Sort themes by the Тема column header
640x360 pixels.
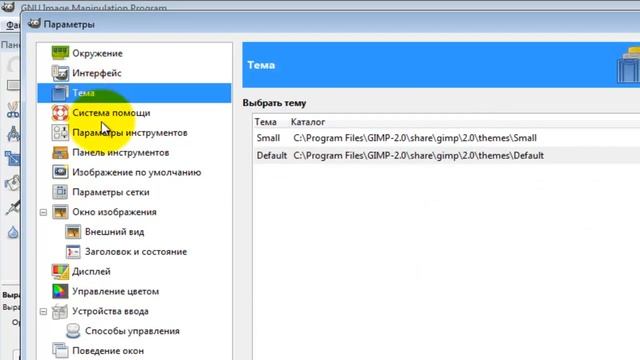pos(265,122)
